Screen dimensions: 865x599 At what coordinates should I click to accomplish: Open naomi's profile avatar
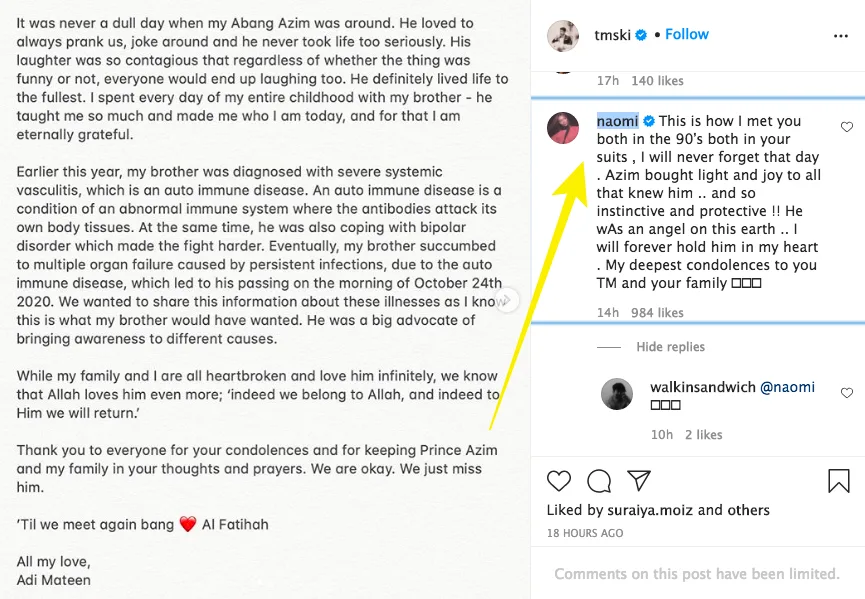pyautogui.click(x=563, y=128)
